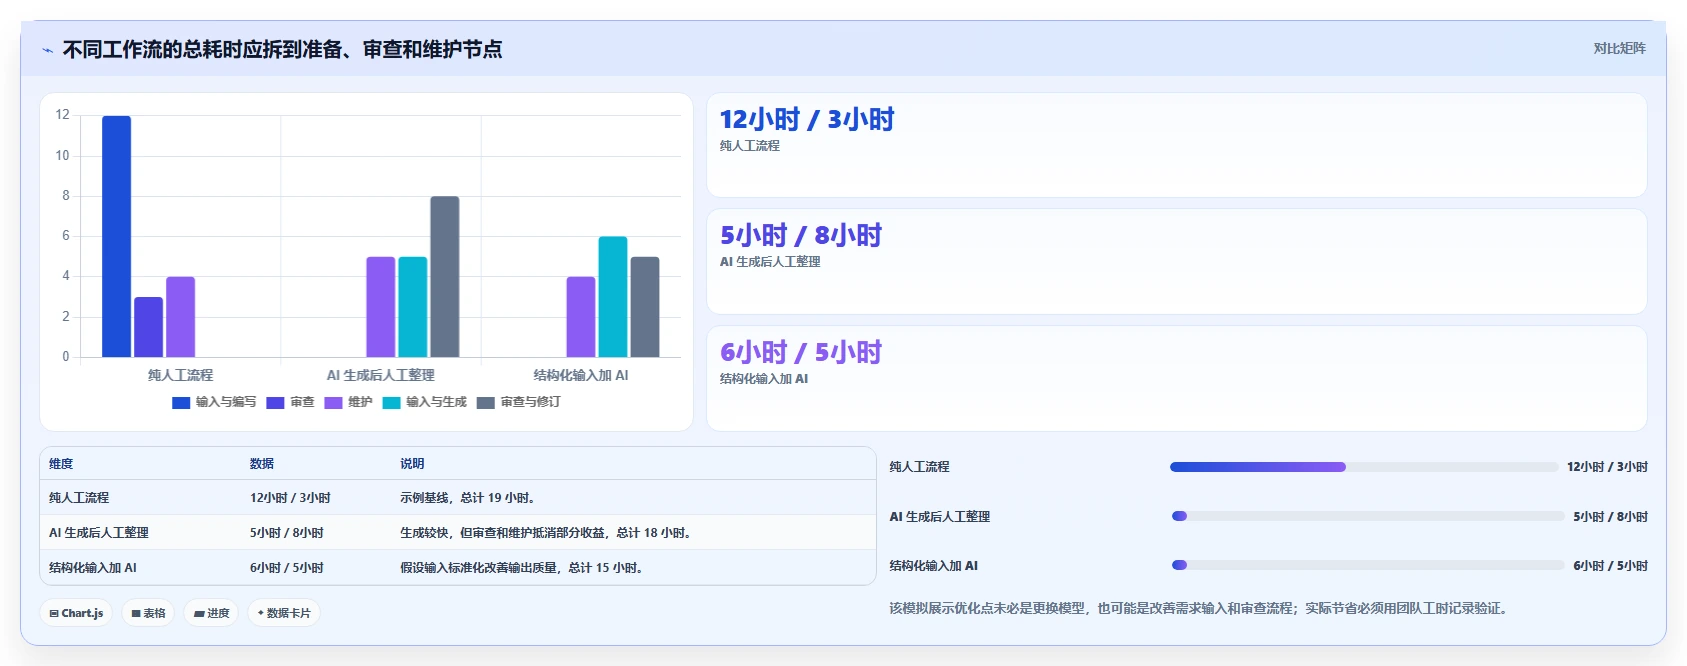
Task: Toggle 审查与修订 legend color swatch
Action: (485, 403)
